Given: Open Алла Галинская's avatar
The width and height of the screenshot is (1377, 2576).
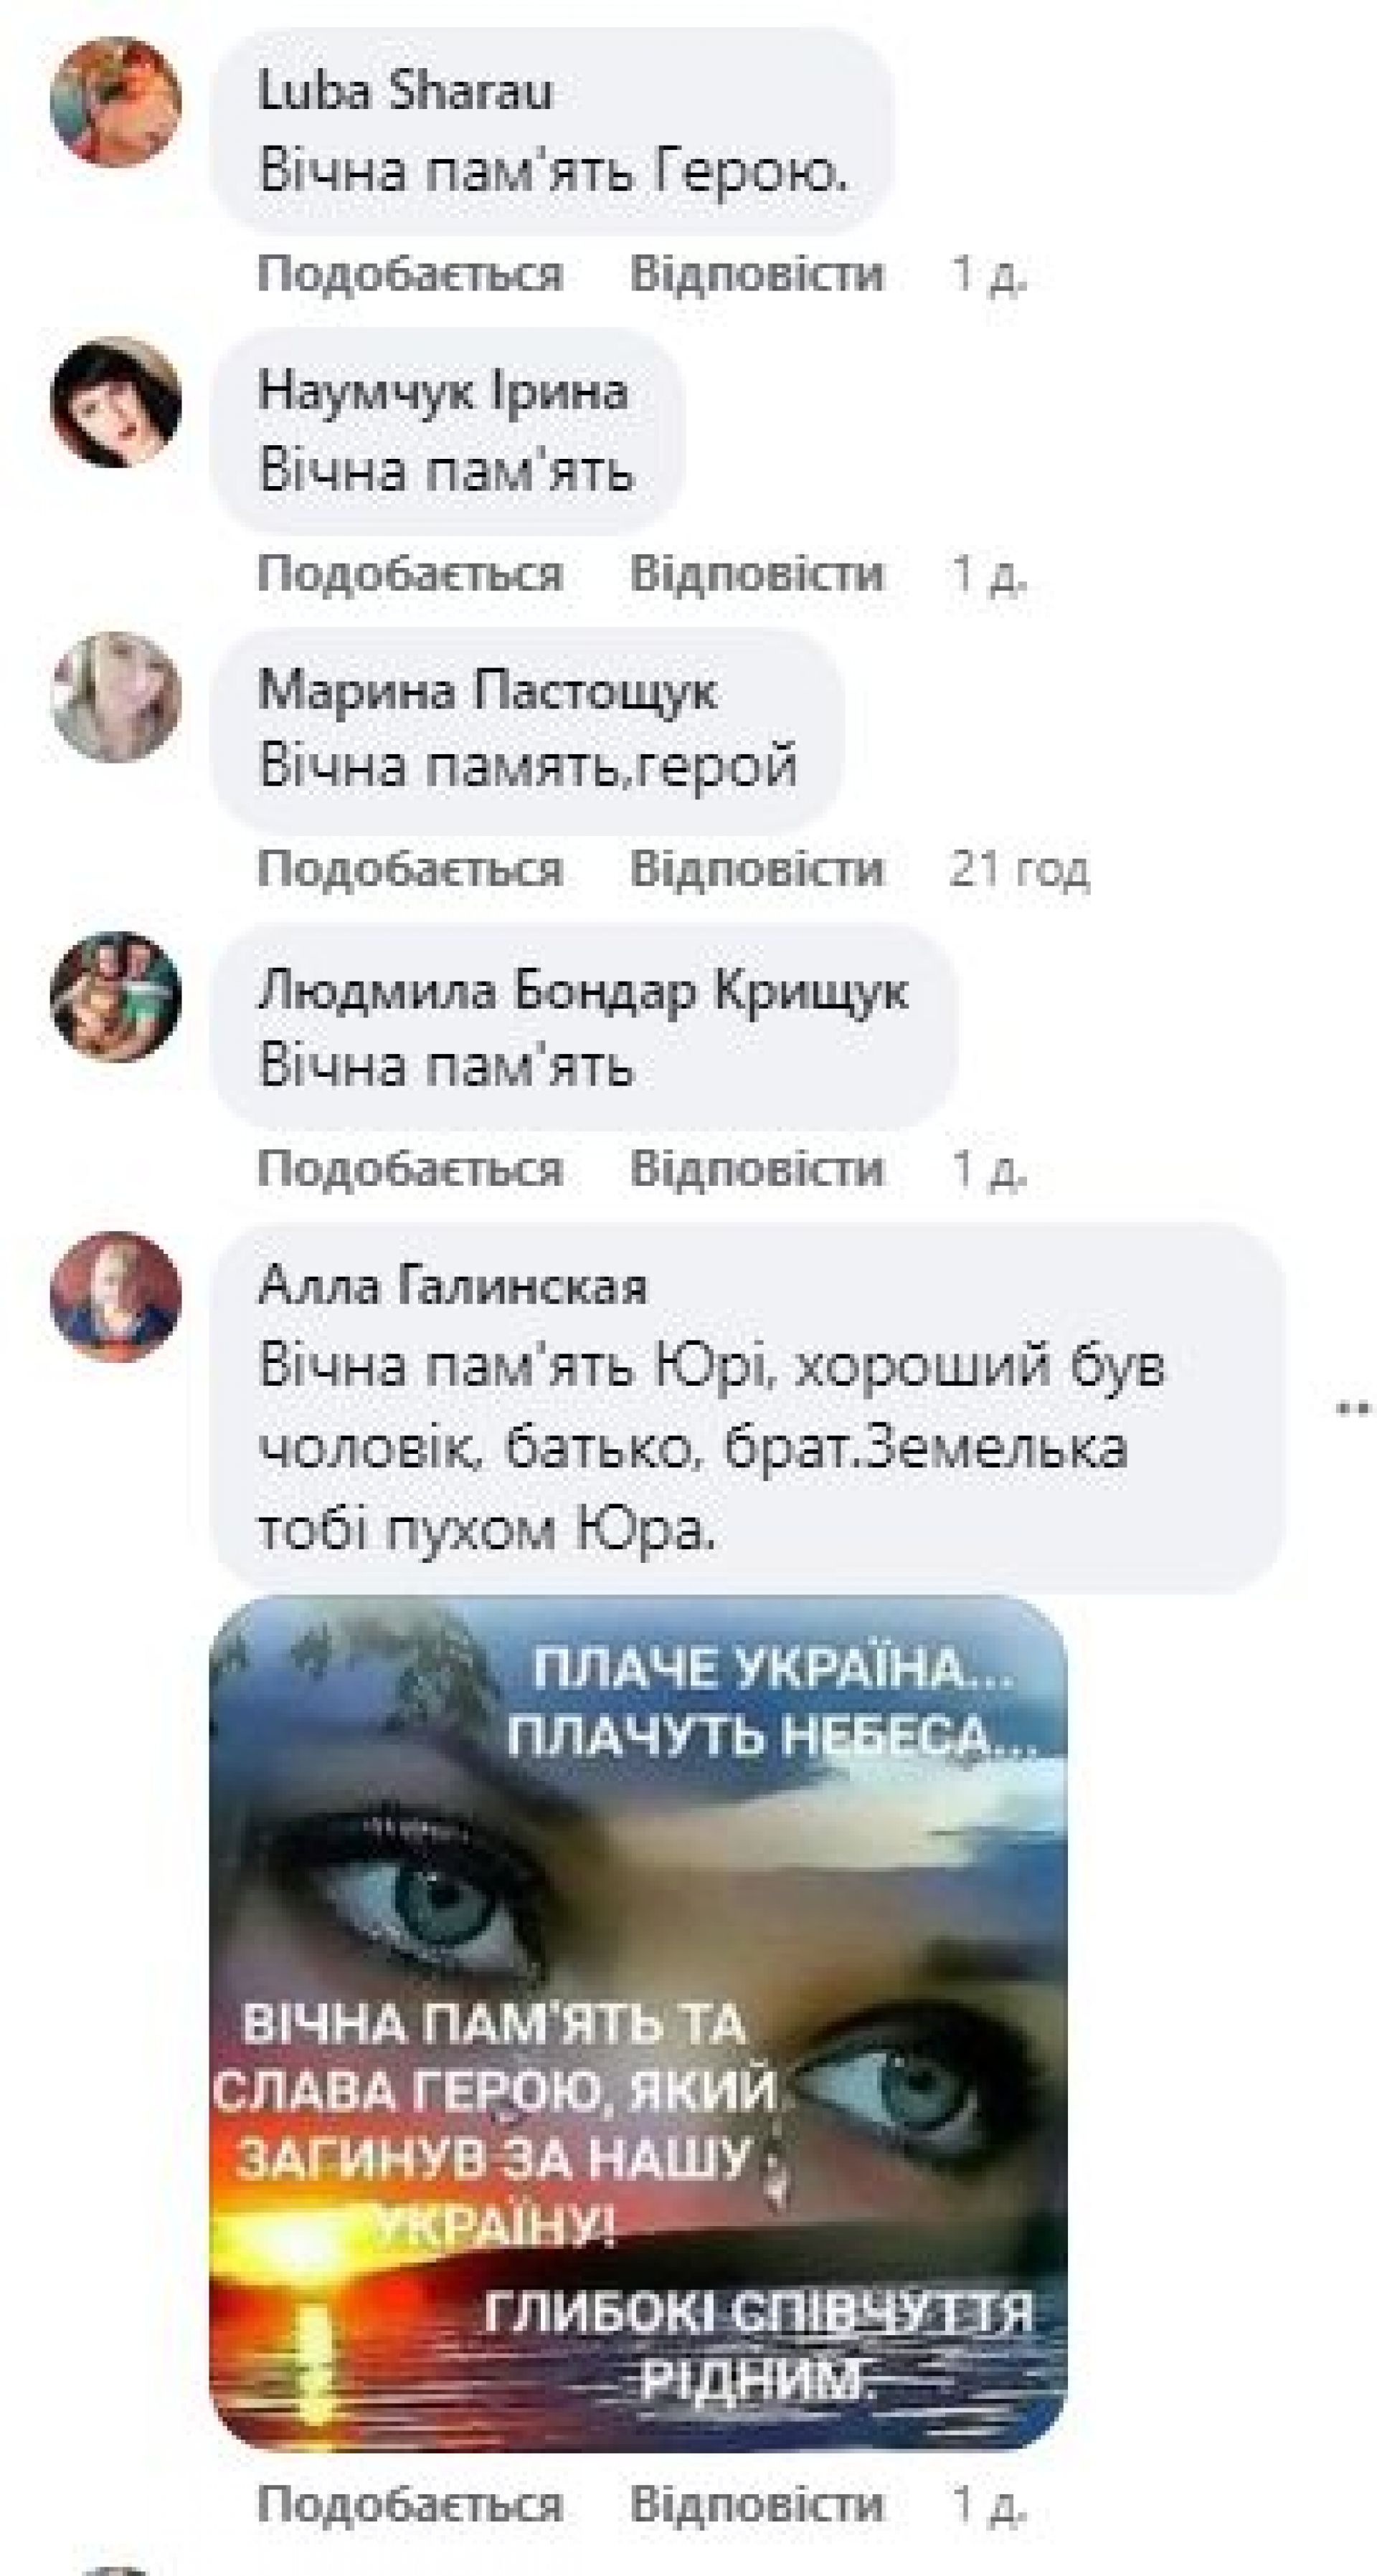Looking at the screenshot, I should [116, 1296].
